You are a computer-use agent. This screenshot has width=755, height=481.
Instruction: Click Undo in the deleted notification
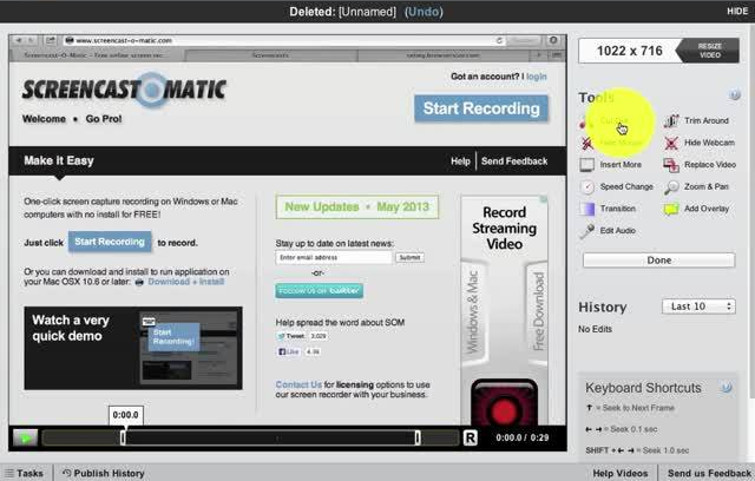point(424,12)
